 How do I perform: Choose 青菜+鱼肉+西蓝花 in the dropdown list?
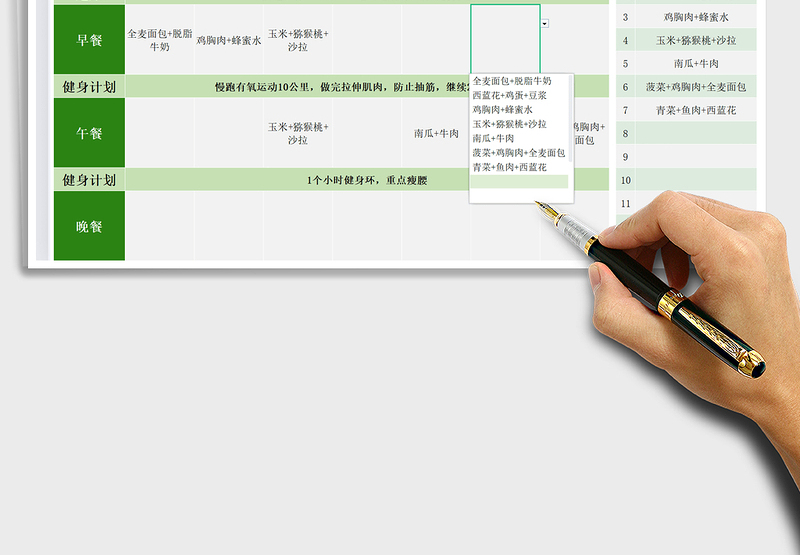(509, 167)
